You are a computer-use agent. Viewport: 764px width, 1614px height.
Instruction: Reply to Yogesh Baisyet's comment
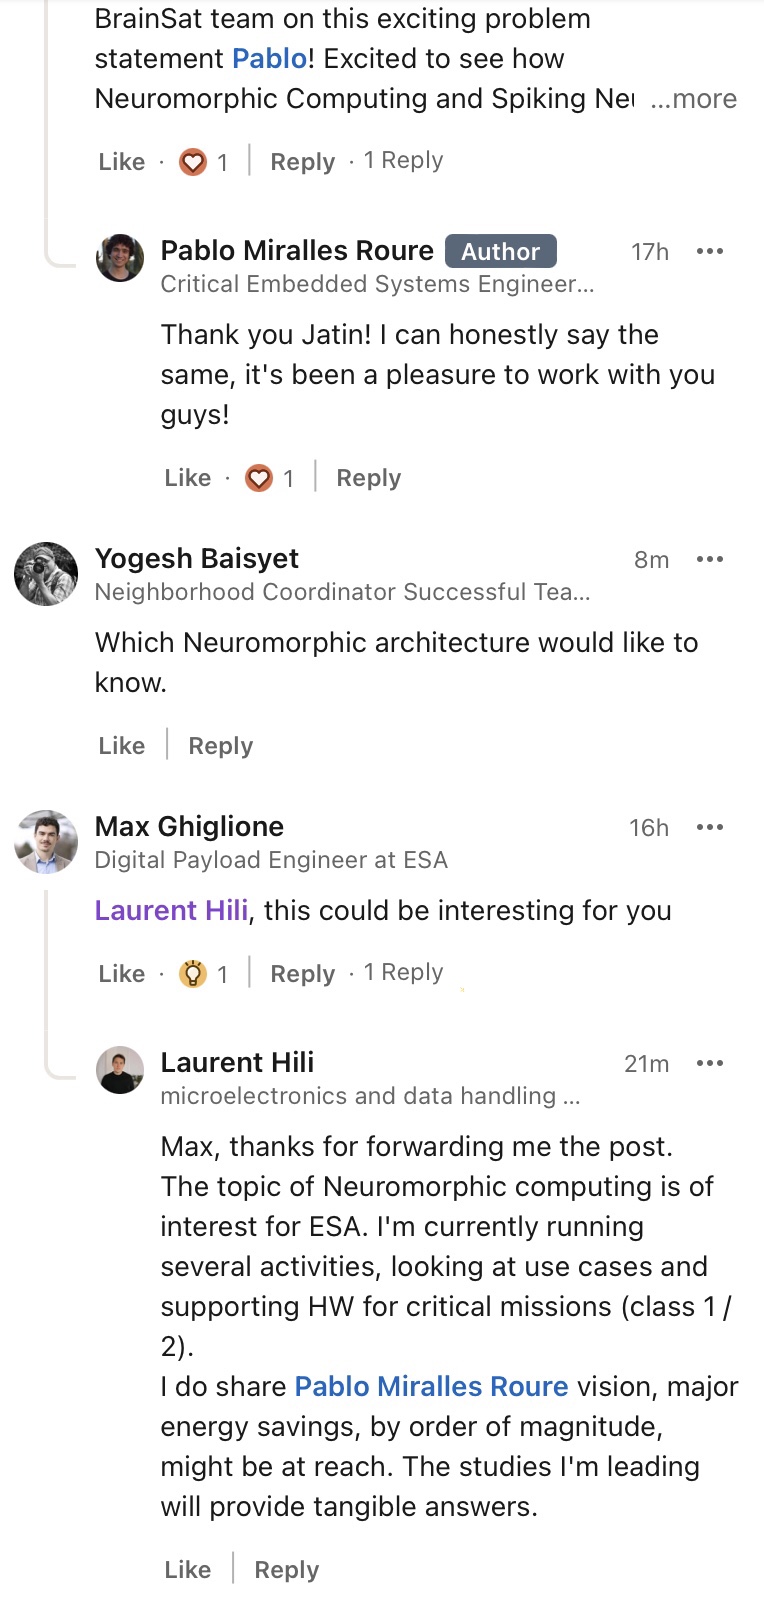(221, 746)
